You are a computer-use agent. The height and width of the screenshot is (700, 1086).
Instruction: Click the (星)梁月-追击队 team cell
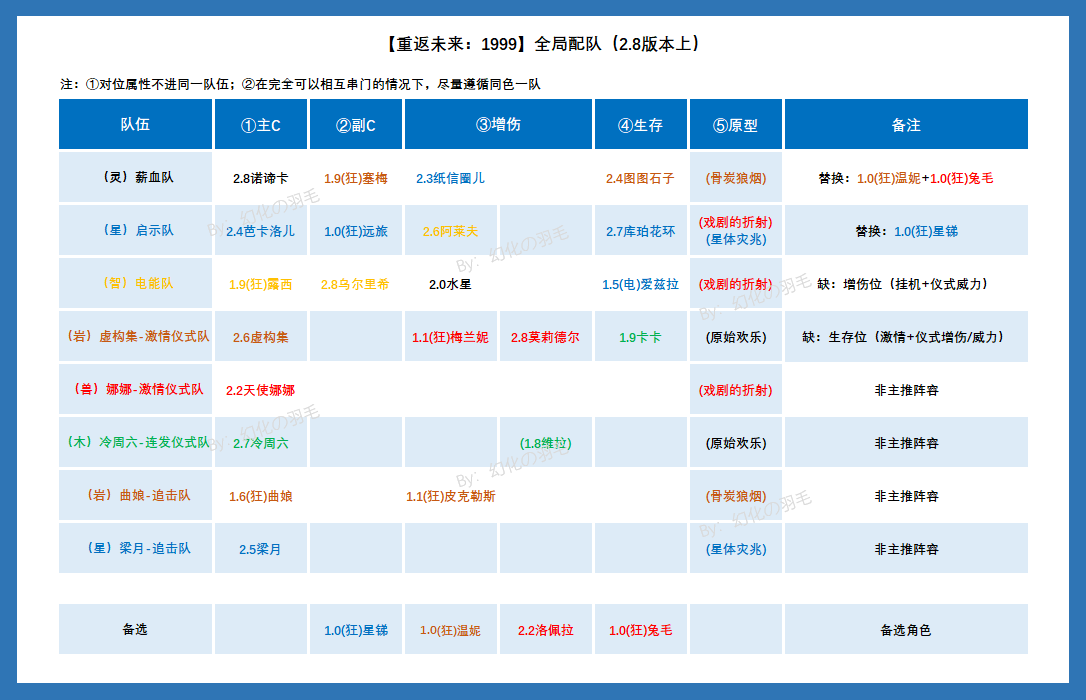tap(135, 548)
